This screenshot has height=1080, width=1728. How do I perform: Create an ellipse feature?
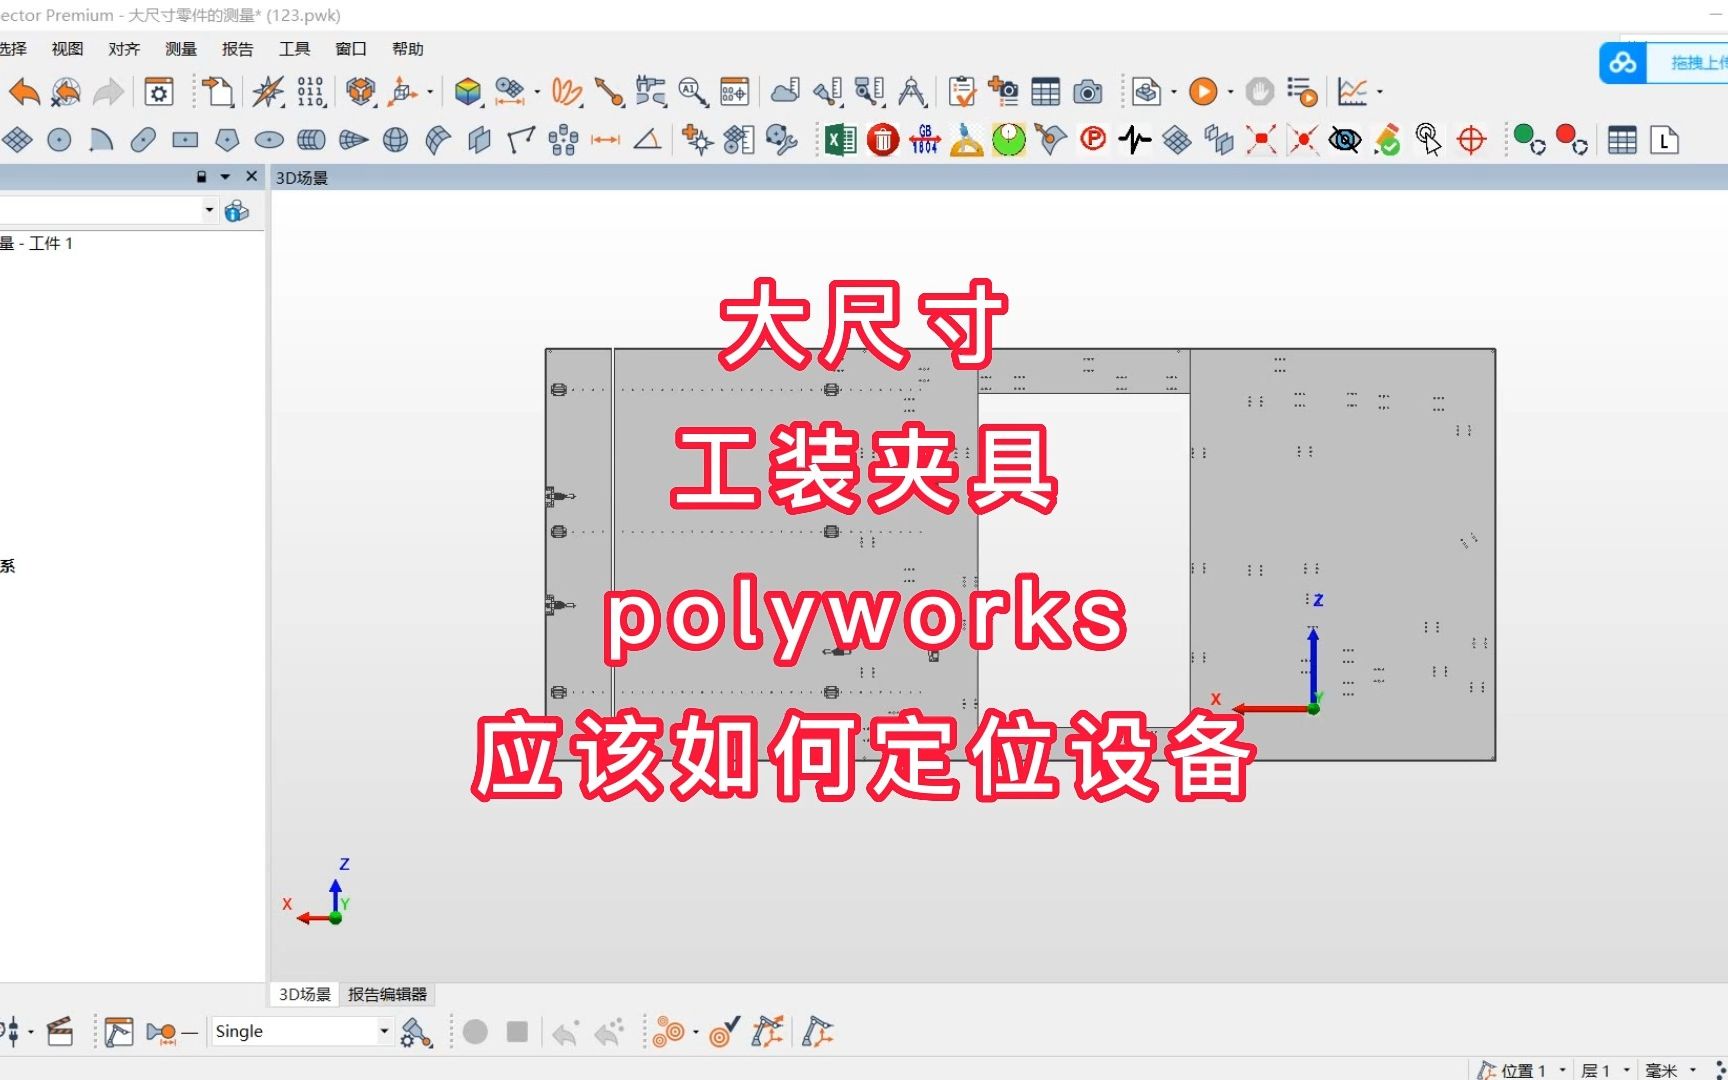[x=269, y=140]
